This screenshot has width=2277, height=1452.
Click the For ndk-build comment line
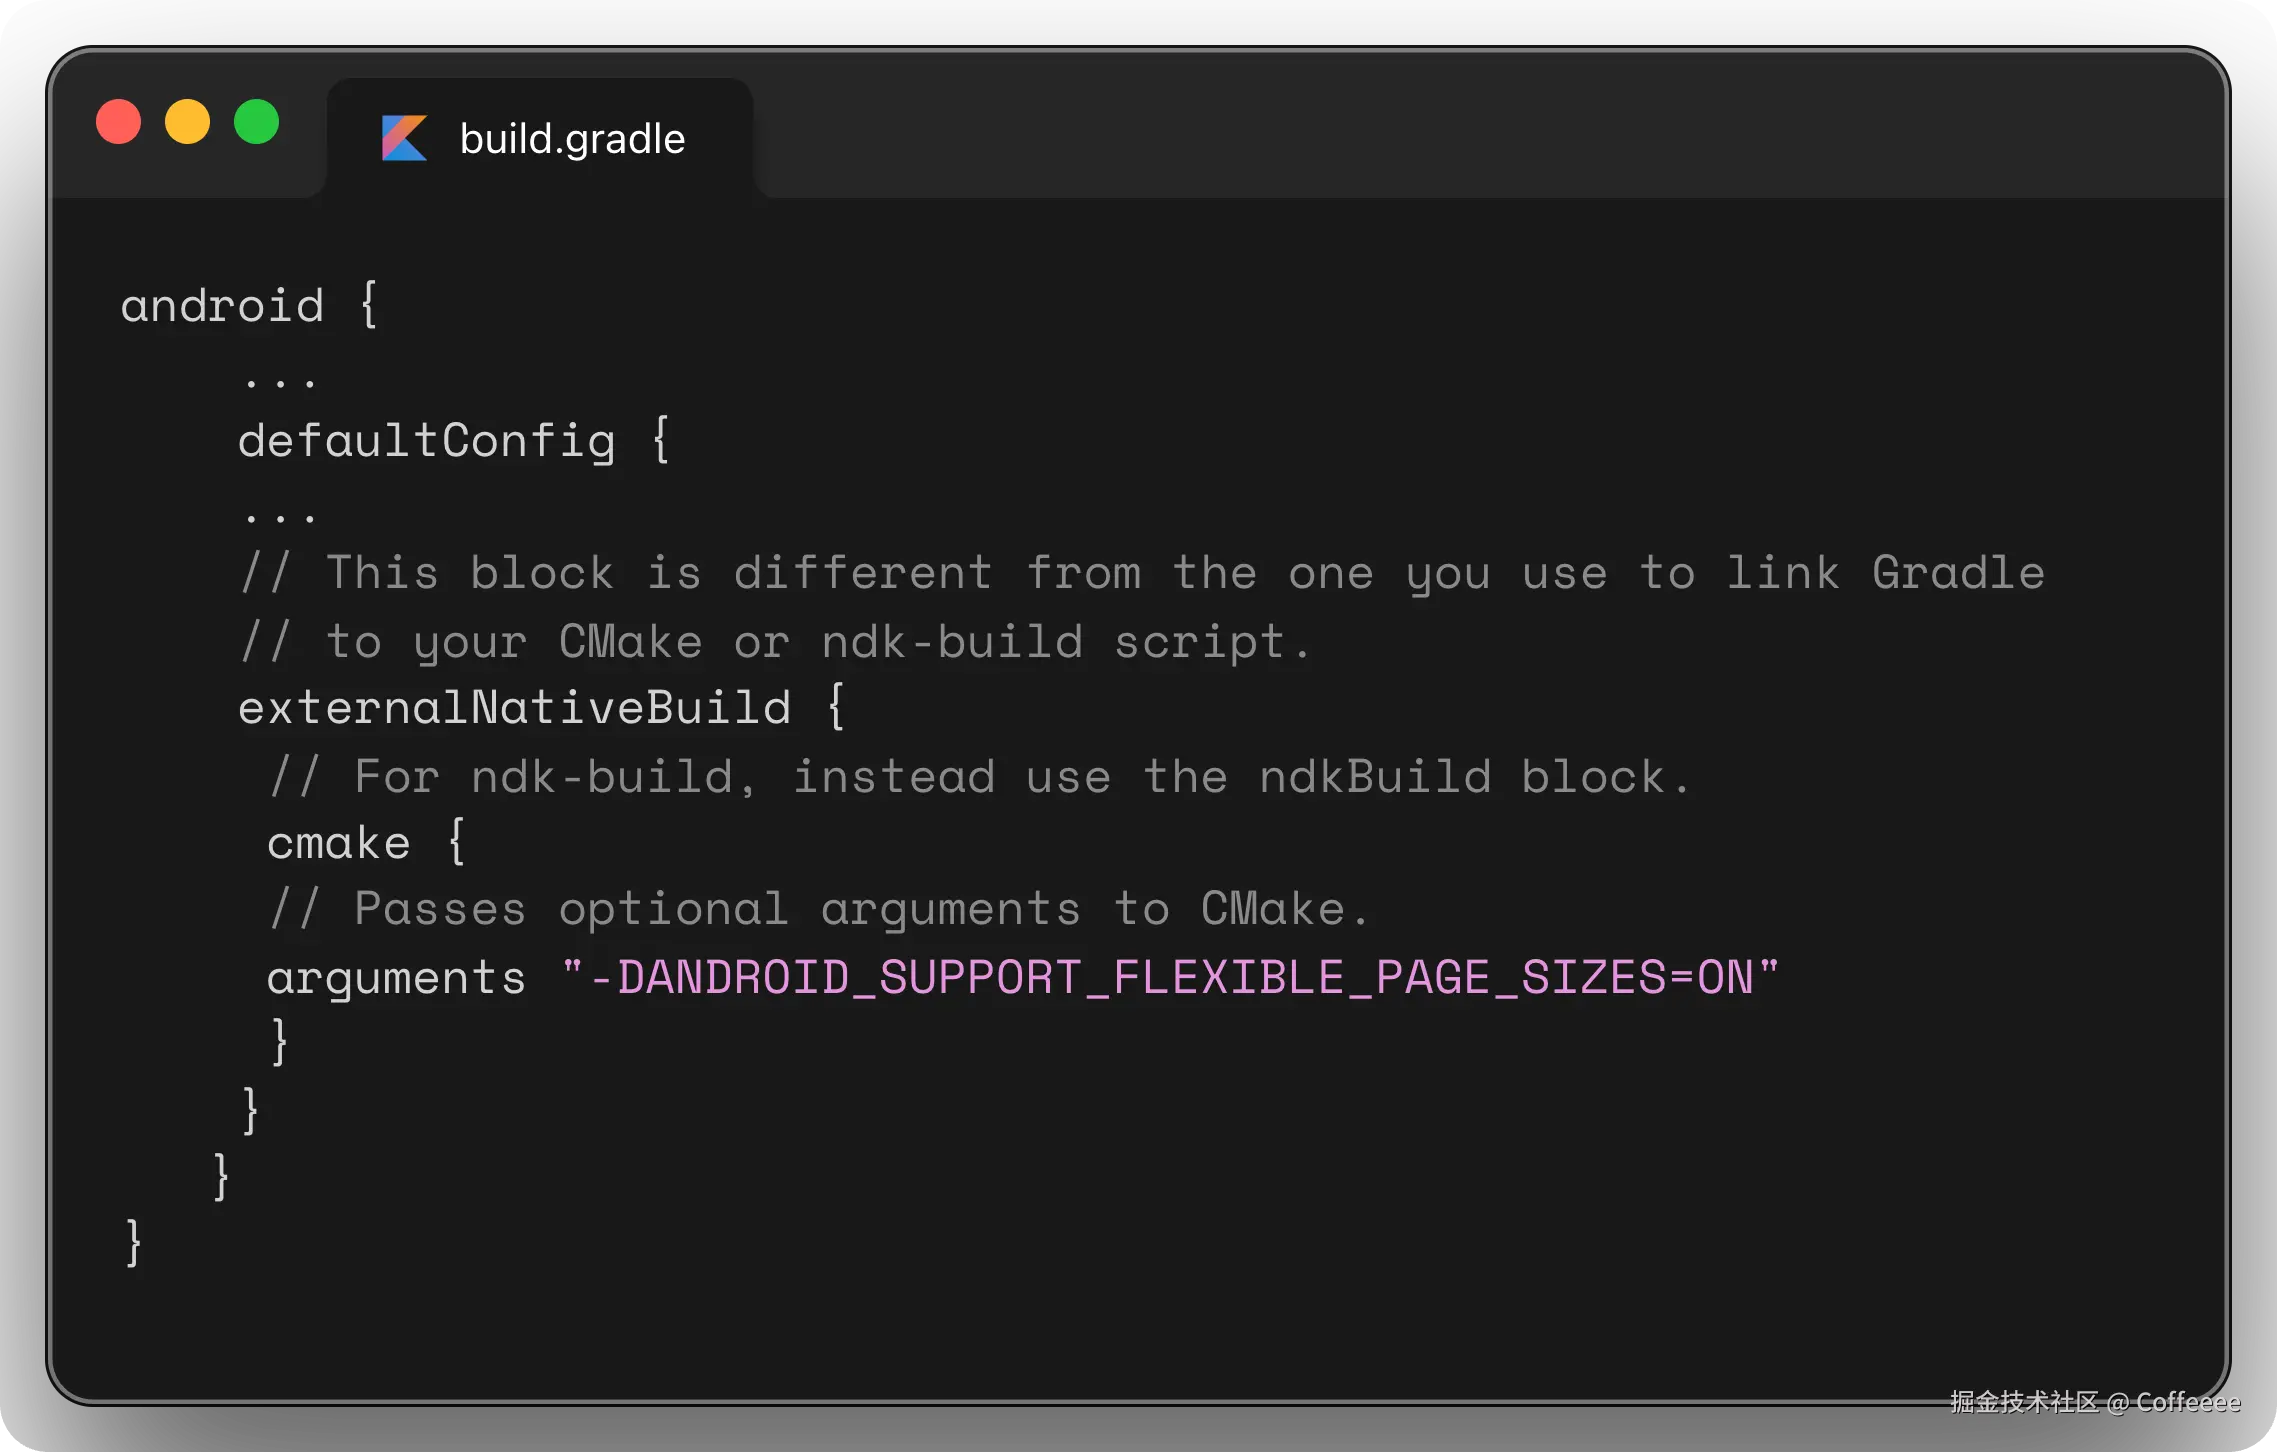pyautogui.click(x=980, y=777)
